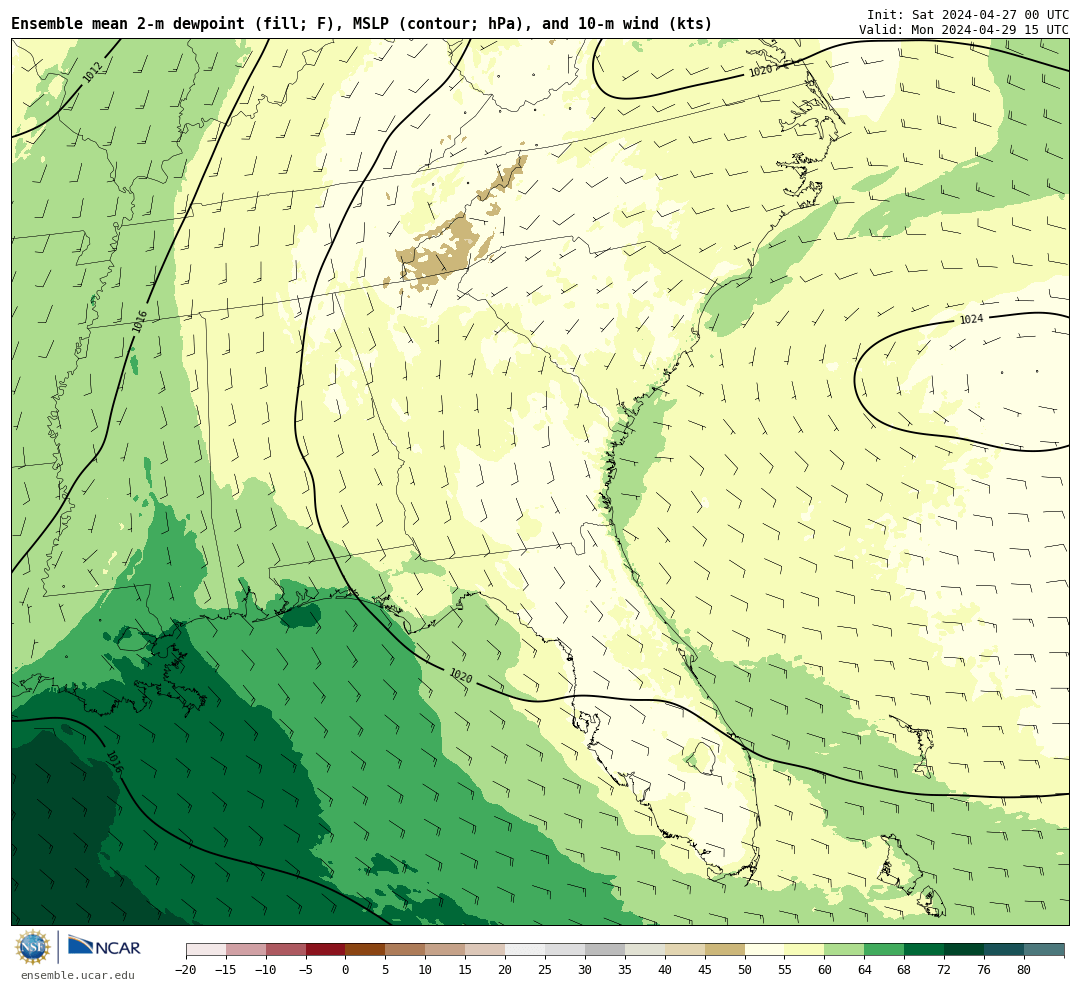
Task: Click the 72 colorbar tick label
Action: [x=945, y=970]
